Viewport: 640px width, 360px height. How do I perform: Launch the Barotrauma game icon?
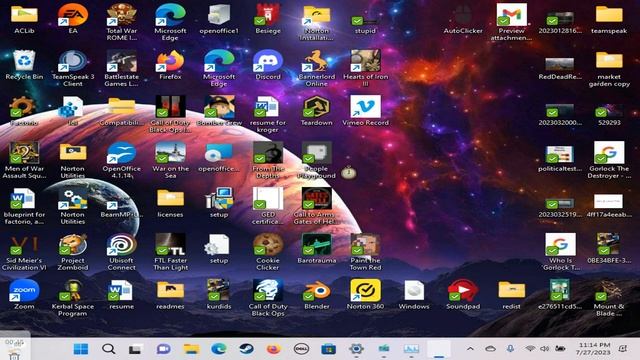point(316,245)
